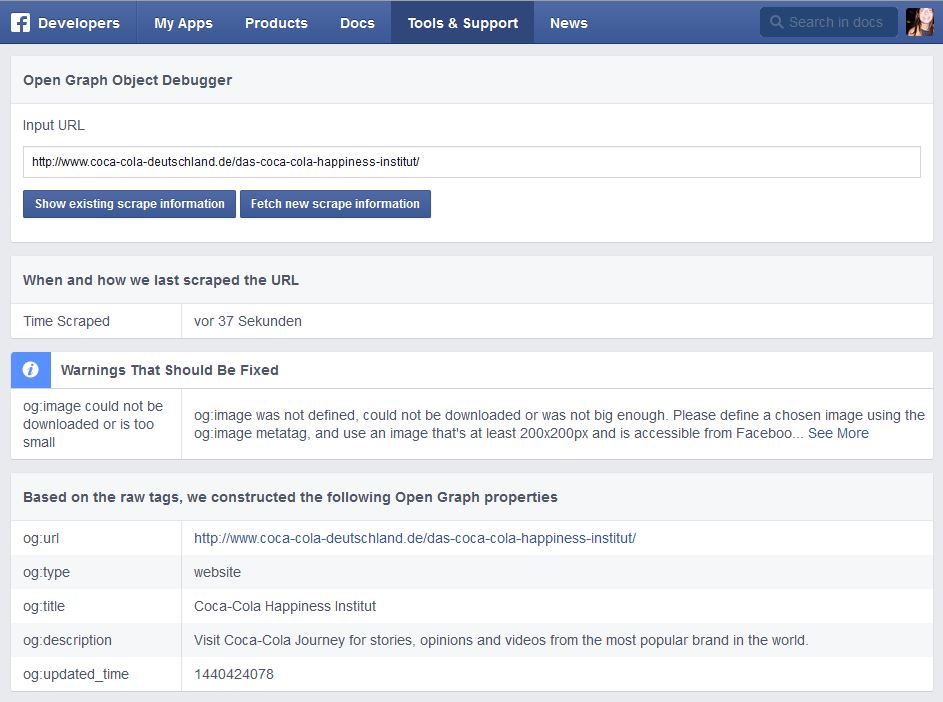Viewport: 943px width, 702px height.
Task: Click the Facebook logo icon
Action: 20,22
